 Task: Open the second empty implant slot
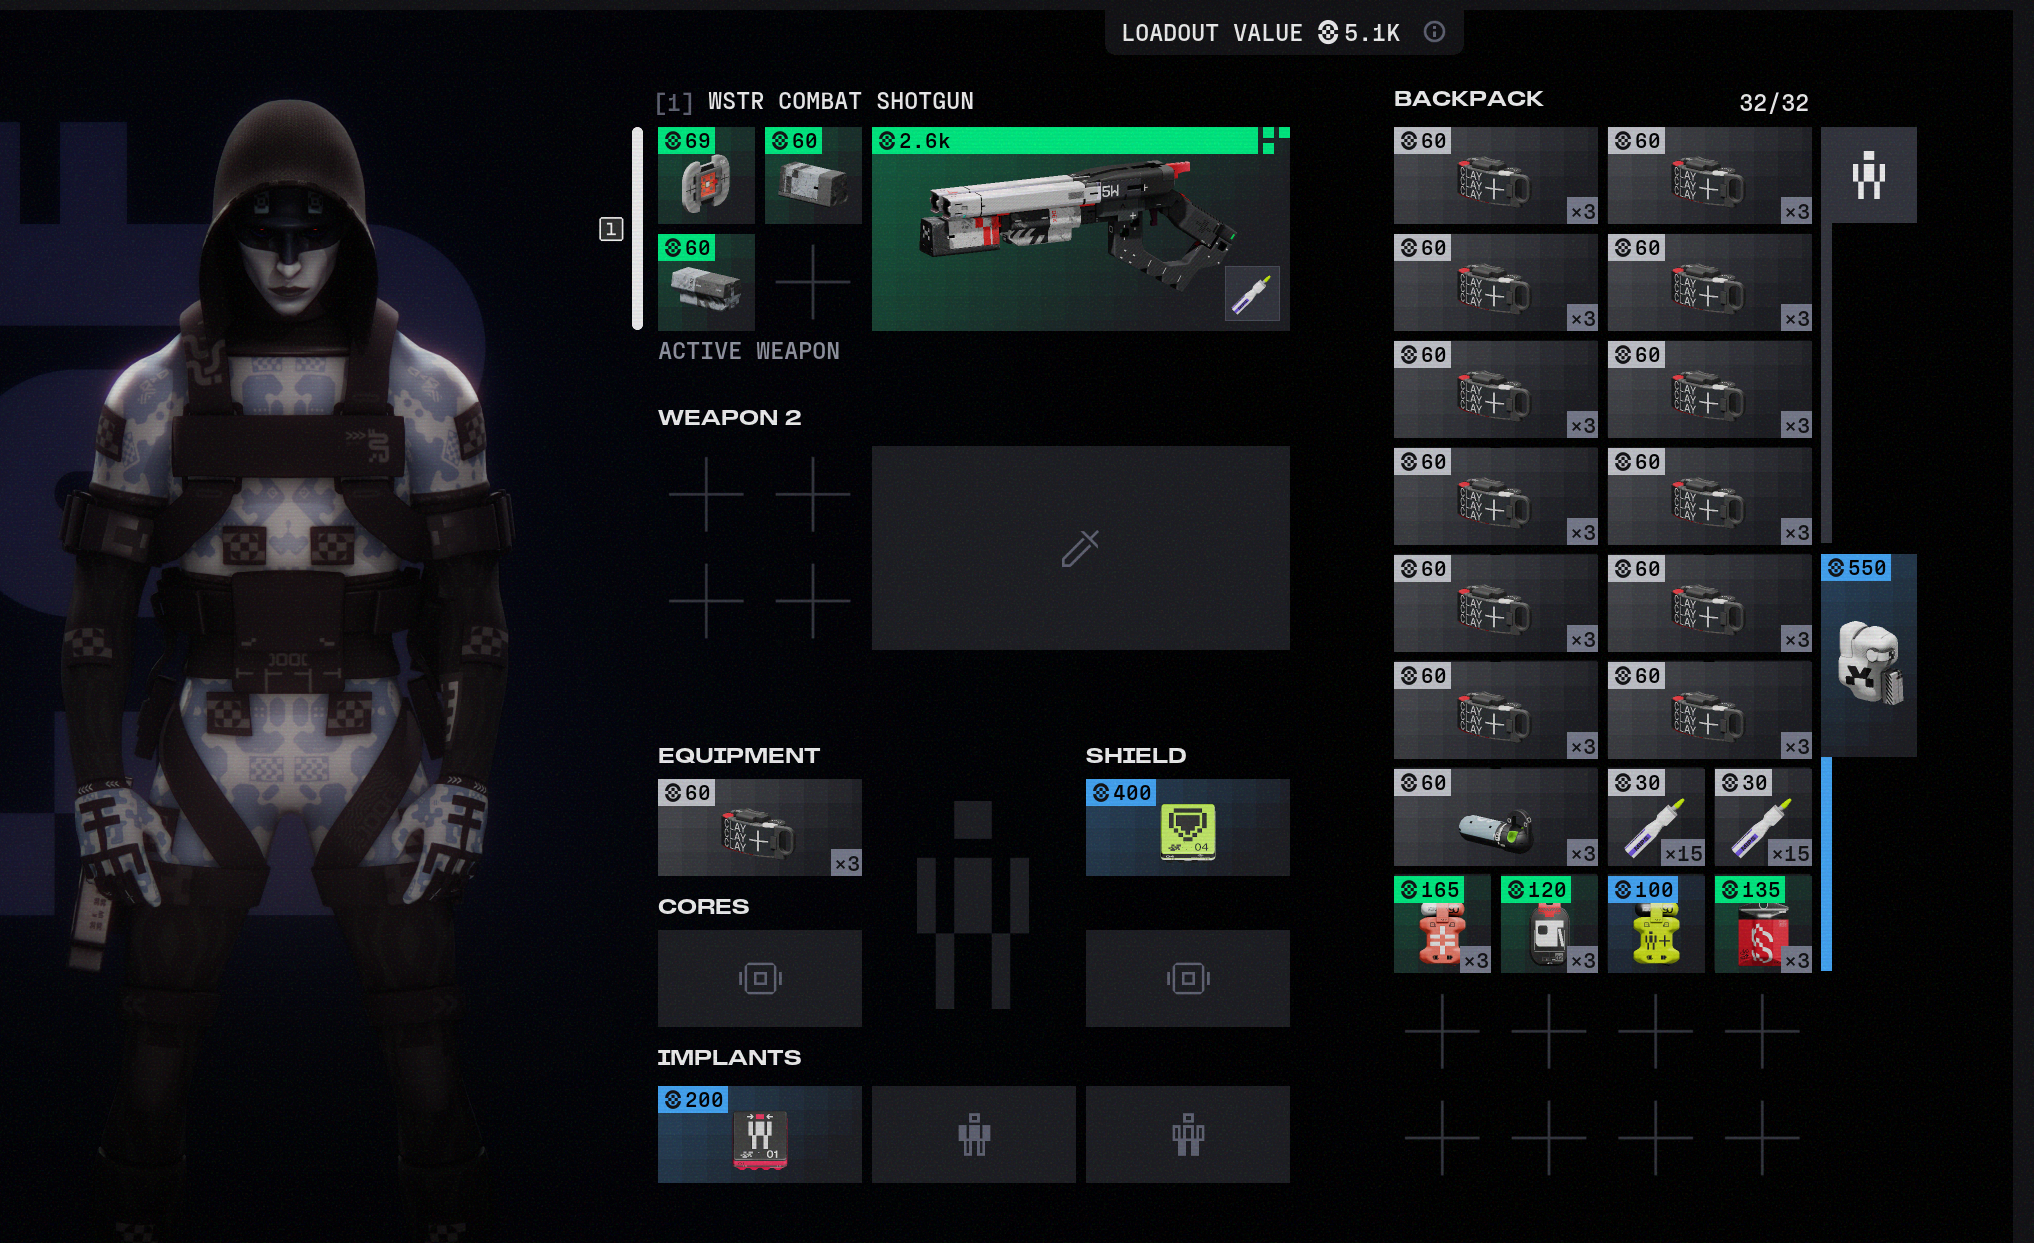coord(973,1135)
